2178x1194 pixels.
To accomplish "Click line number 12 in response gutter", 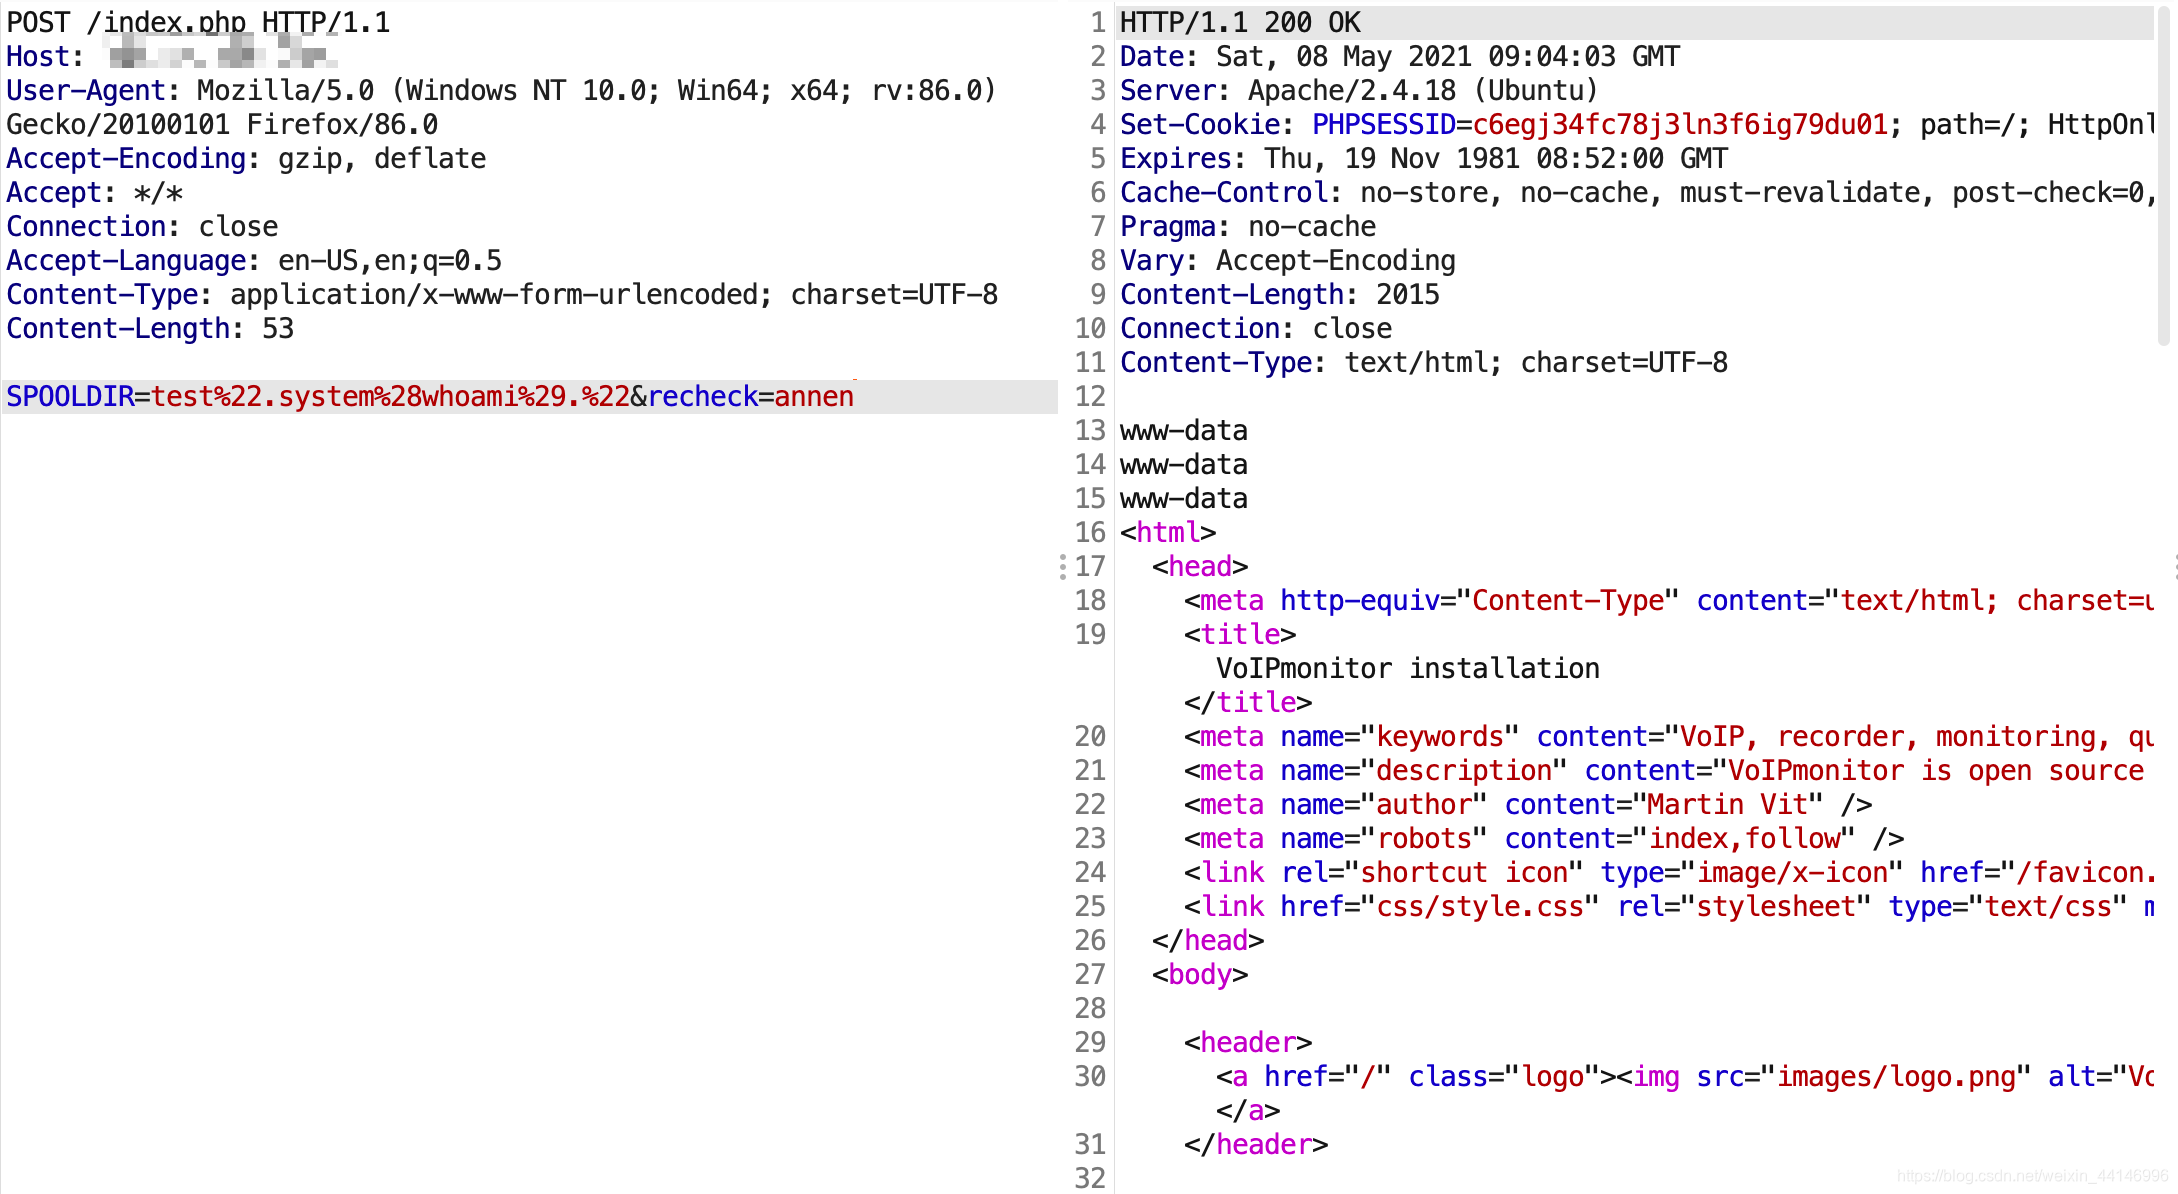I will 1090,396.
